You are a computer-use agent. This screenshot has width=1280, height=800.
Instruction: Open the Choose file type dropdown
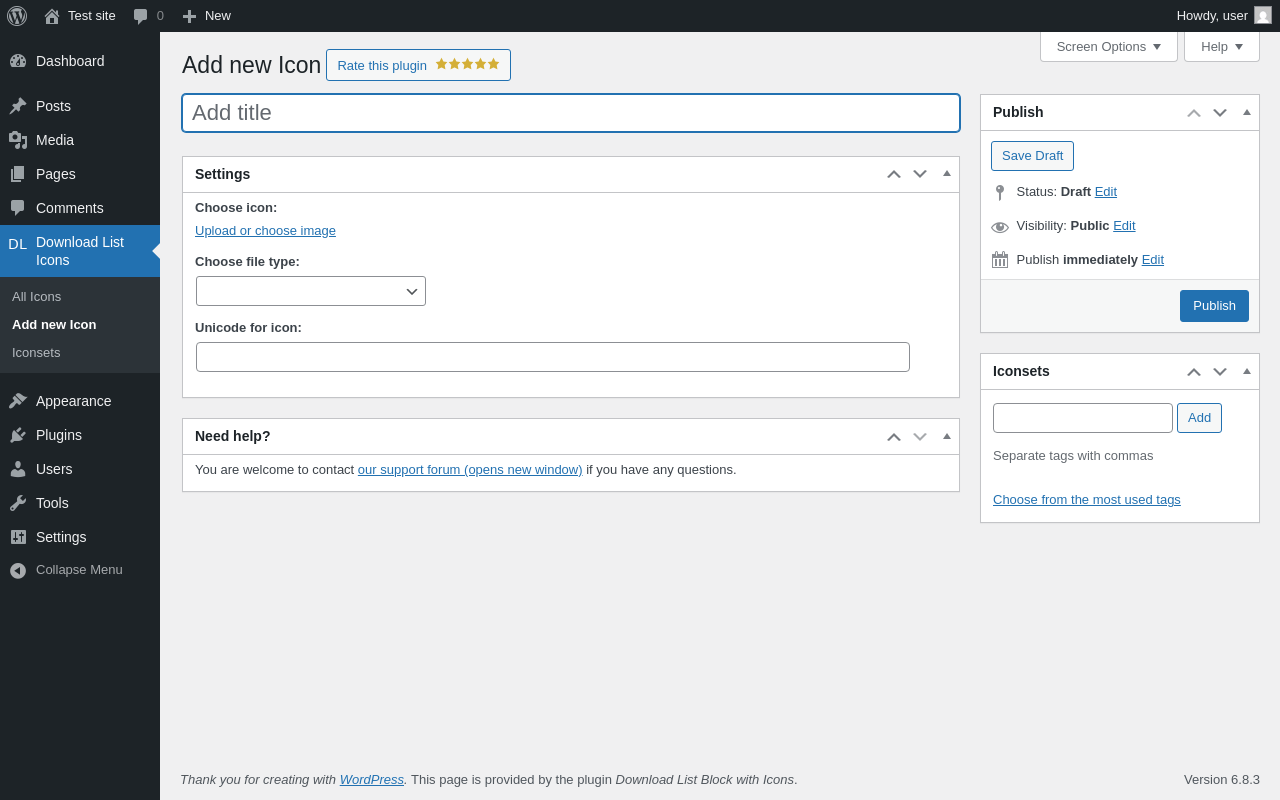[311, 291]
